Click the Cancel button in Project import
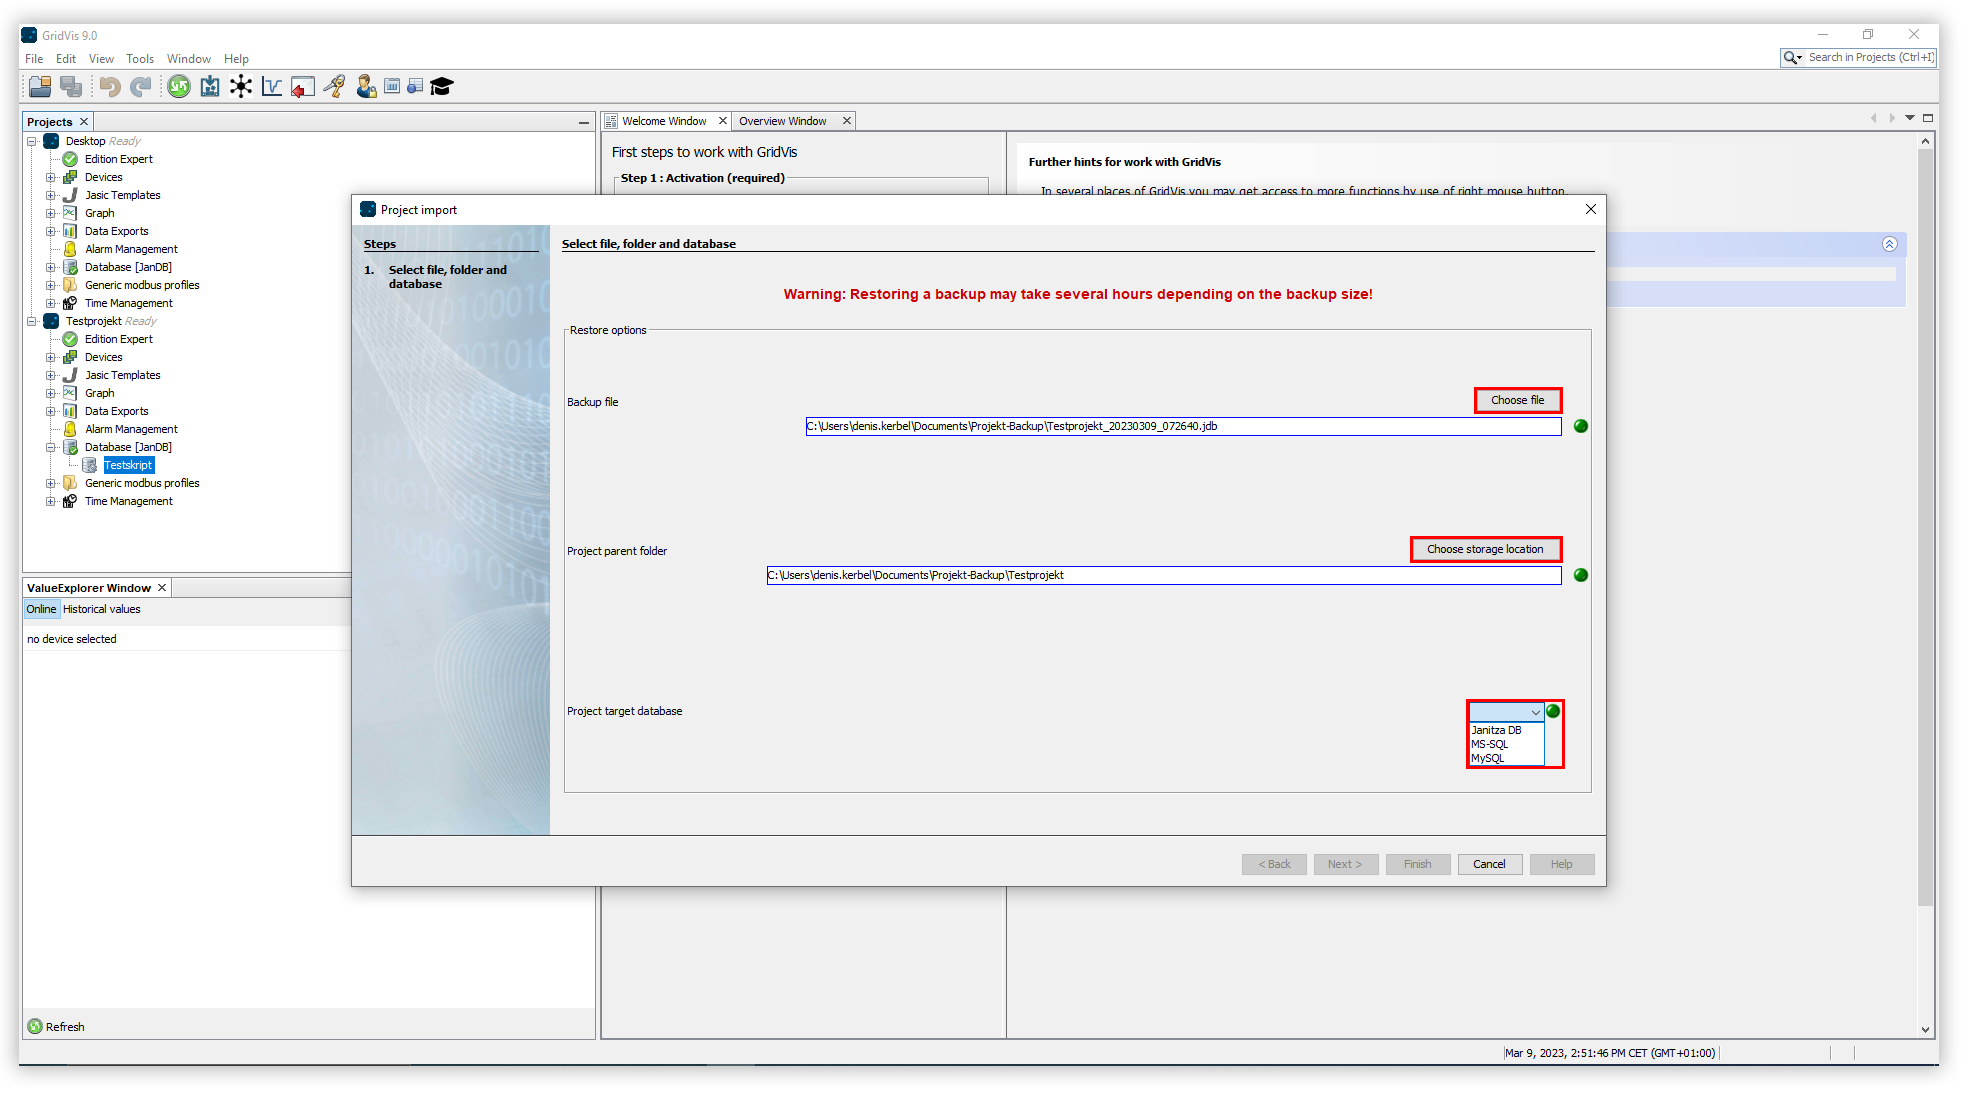1973x1095 pixels. coord(1489,864)
